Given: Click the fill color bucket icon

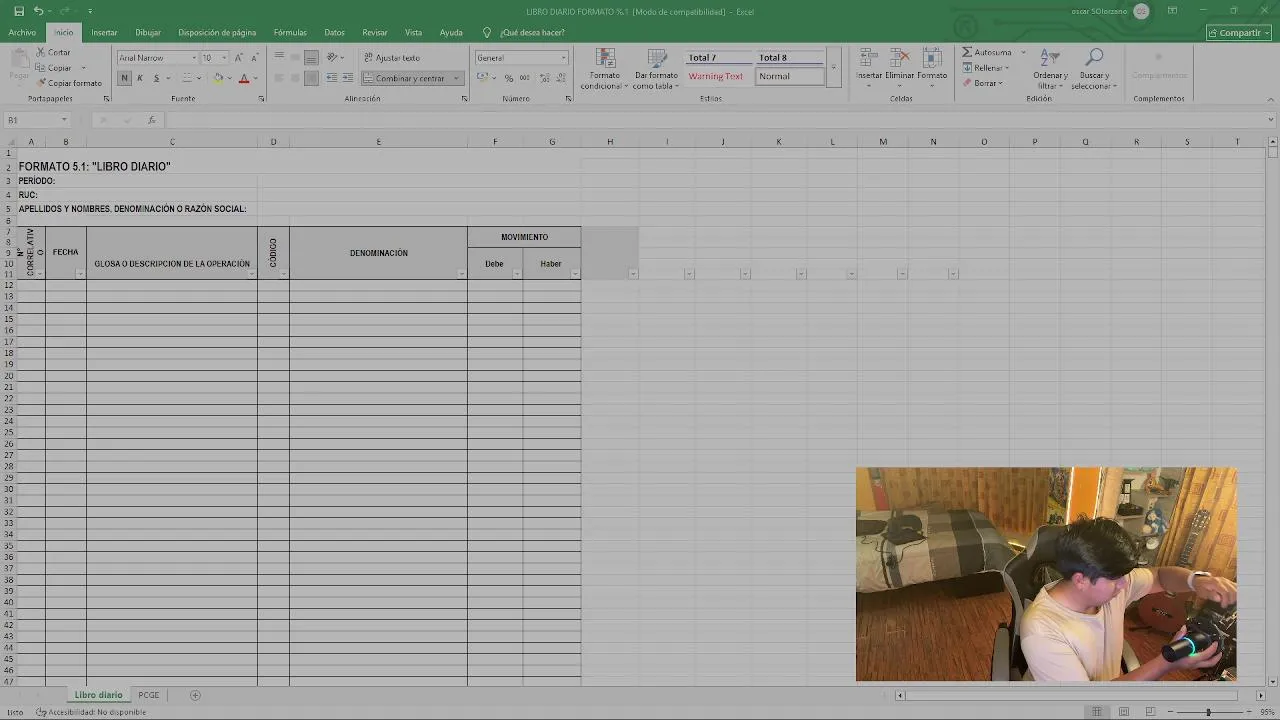Looking at the screenshot, I should pos(218,78).
